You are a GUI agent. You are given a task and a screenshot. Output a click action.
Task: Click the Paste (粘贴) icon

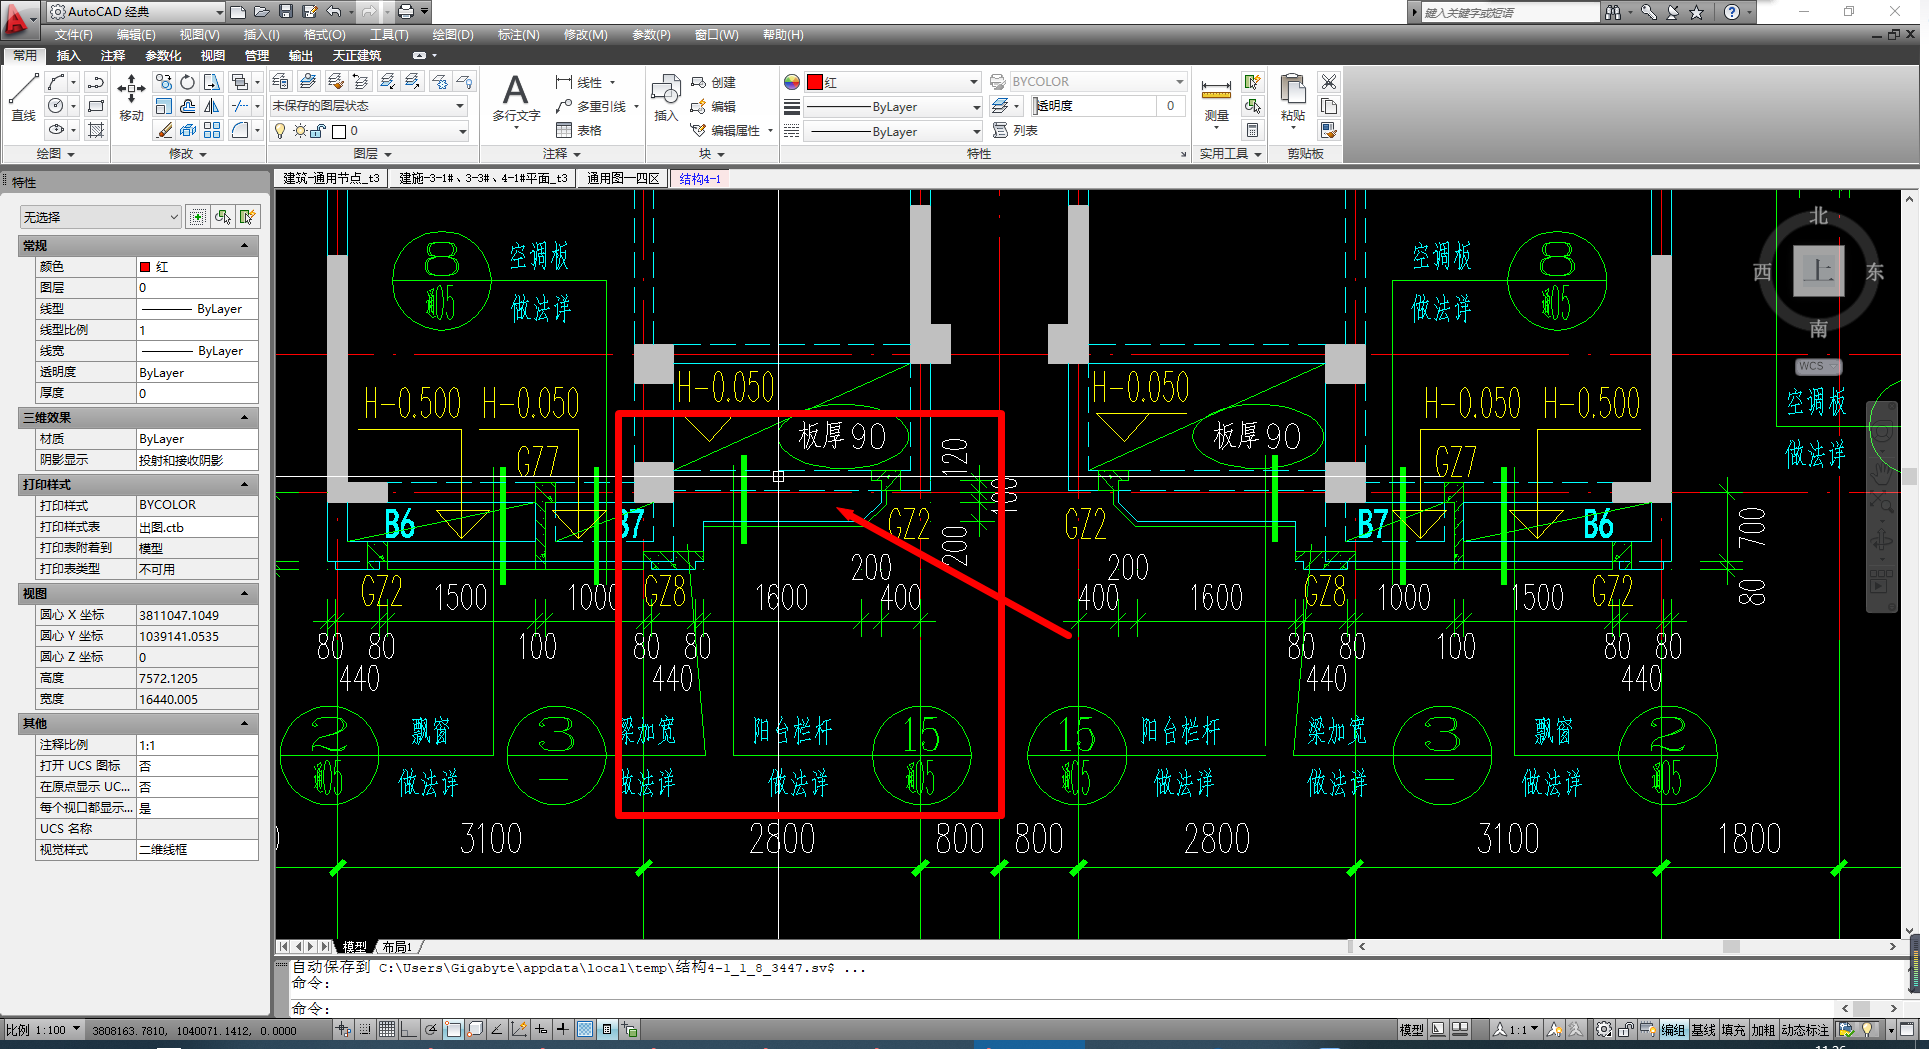point(1293,98)
